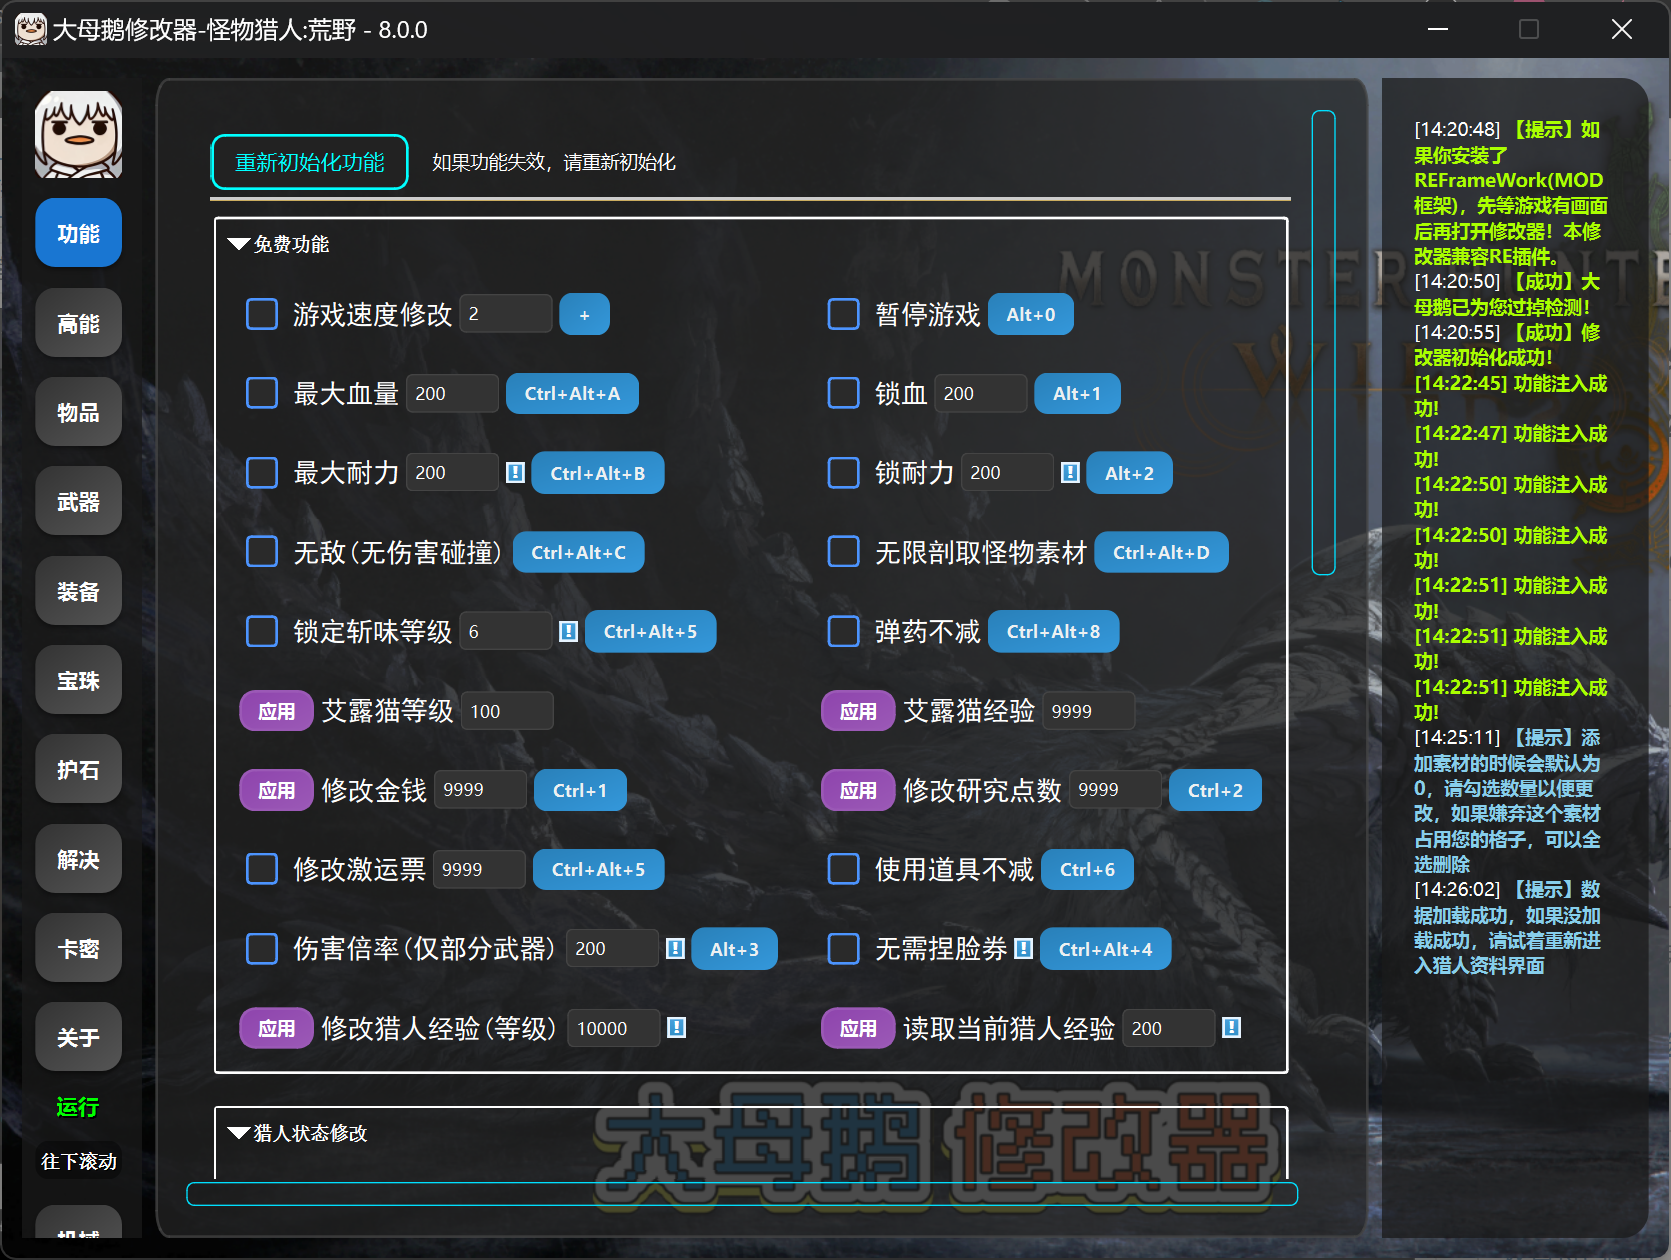
Task: Click the 艾露猫经验 value field
Action: pos(1088,711)
